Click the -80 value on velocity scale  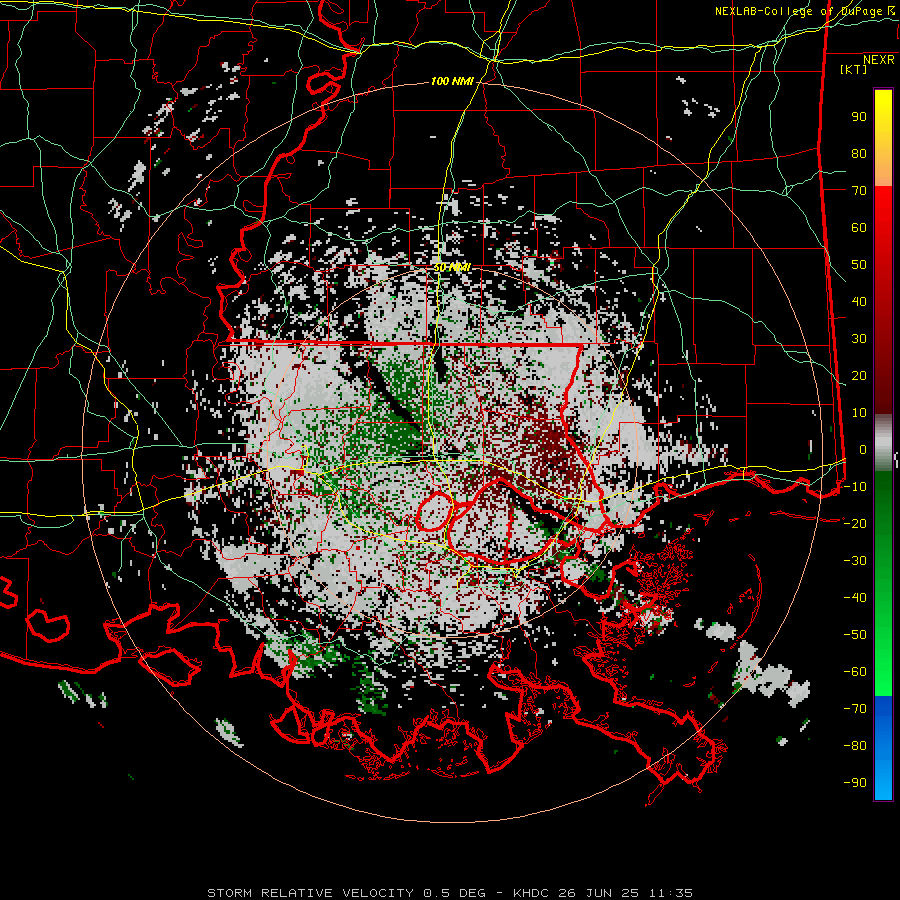point(855,746)
